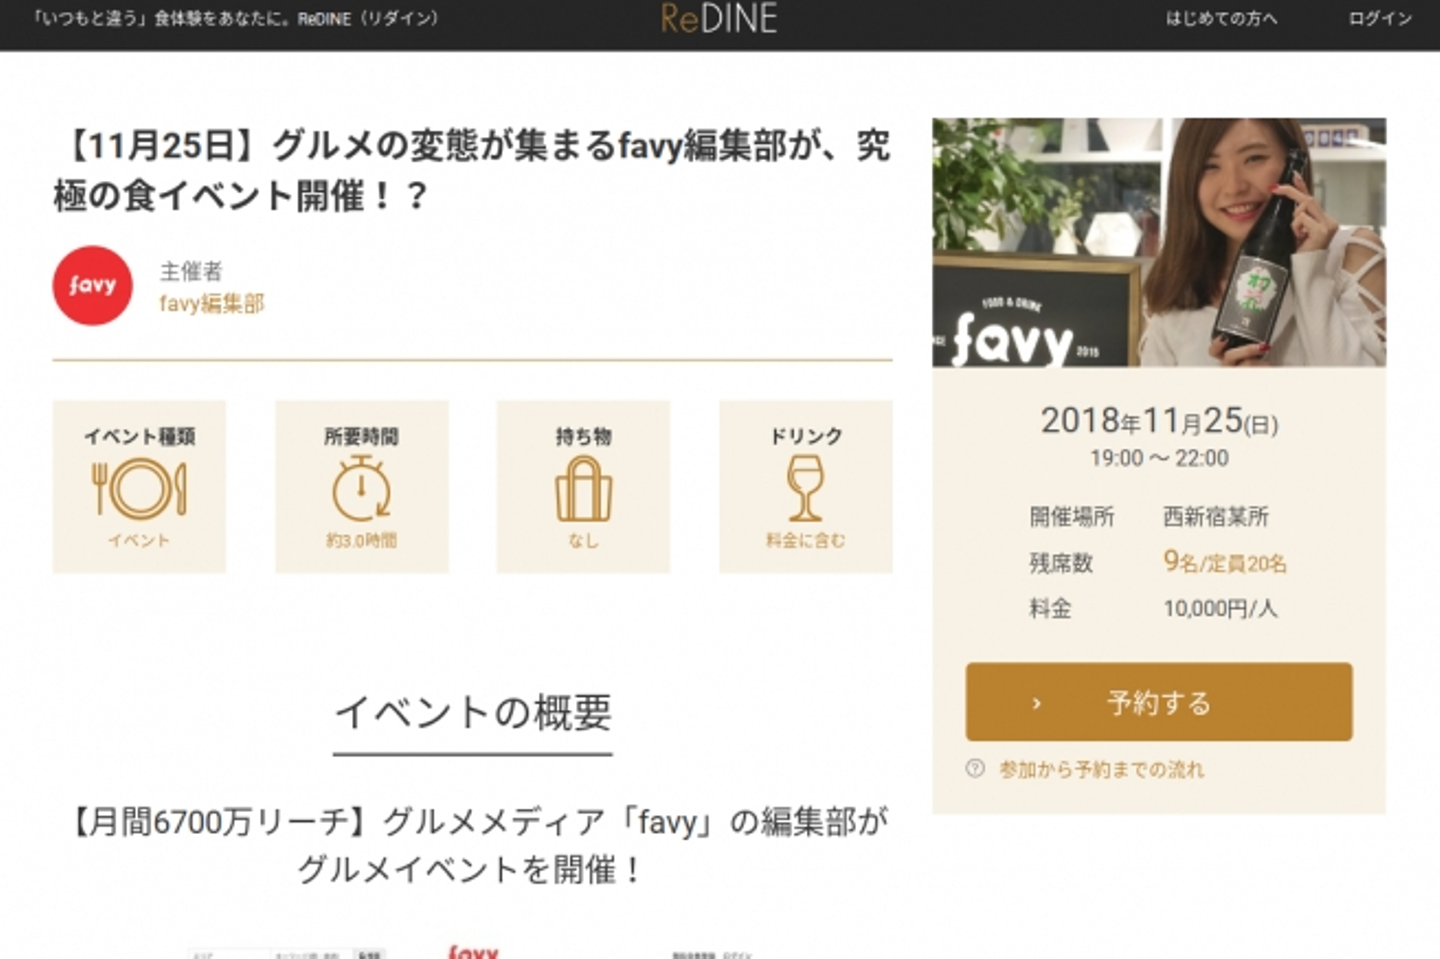Click the 所要時間 info card
This screenshot has height=959, width=1440.
click(x=362, y=487)
